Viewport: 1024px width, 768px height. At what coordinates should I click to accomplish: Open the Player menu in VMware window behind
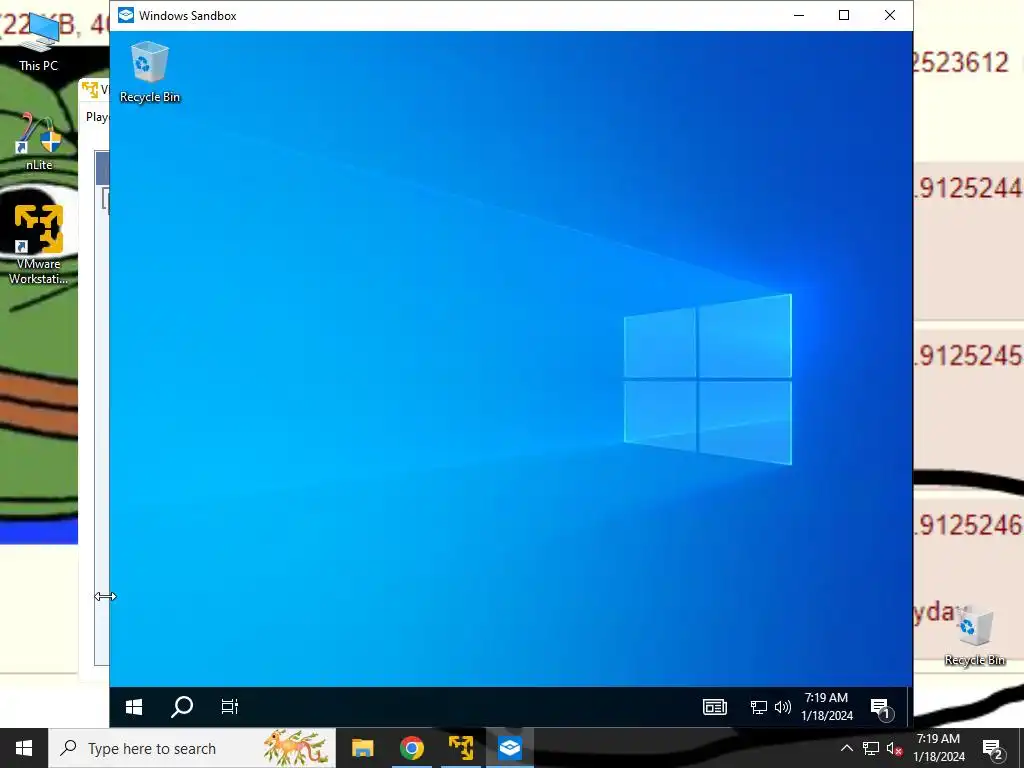coord(97,117)
